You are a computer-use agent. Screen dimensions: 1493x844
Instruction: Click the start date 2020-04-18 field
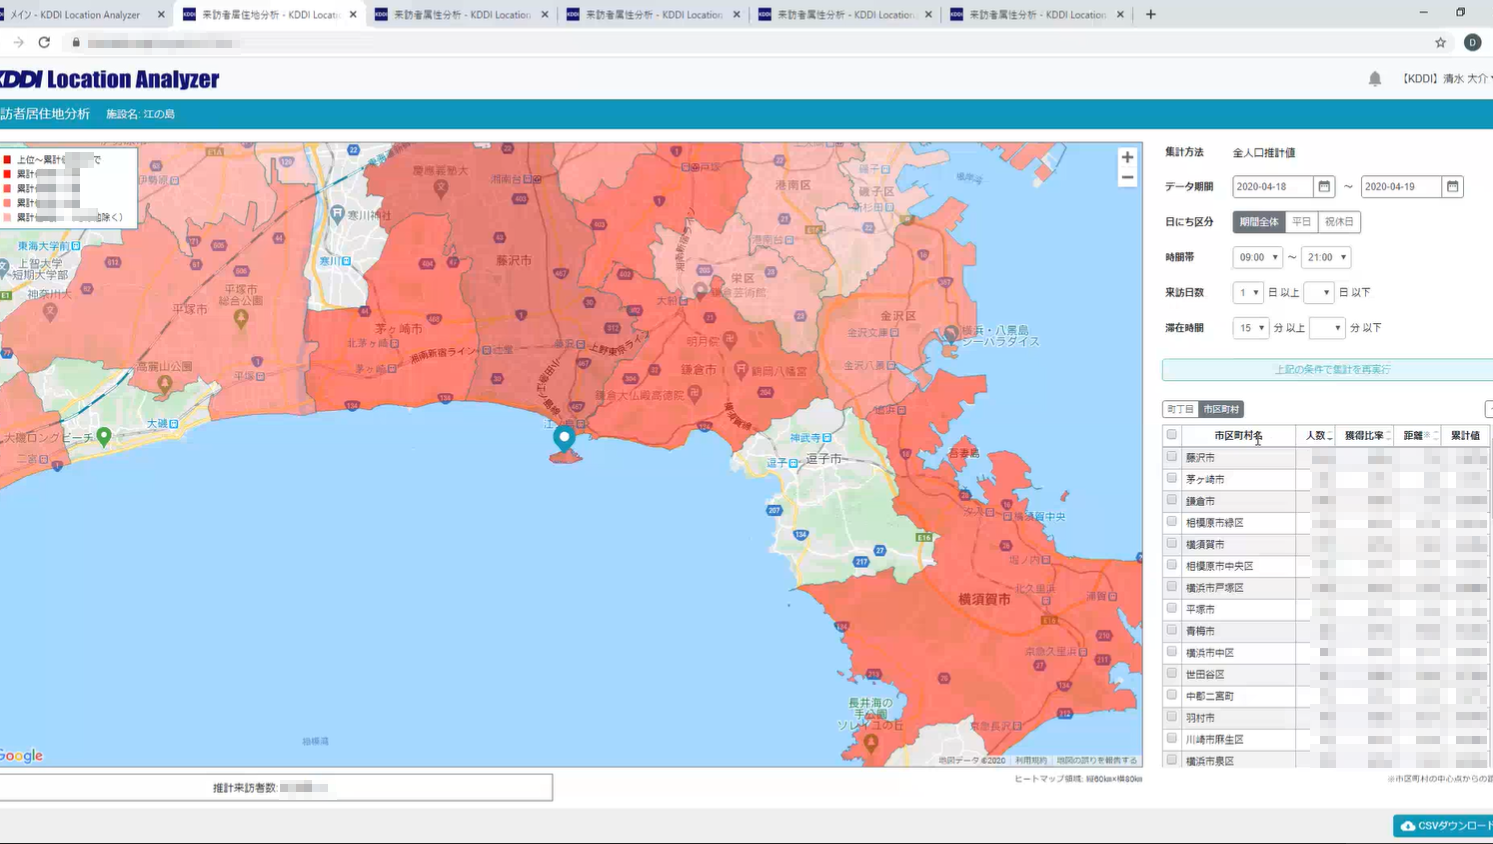click(x=1272, y=186)
